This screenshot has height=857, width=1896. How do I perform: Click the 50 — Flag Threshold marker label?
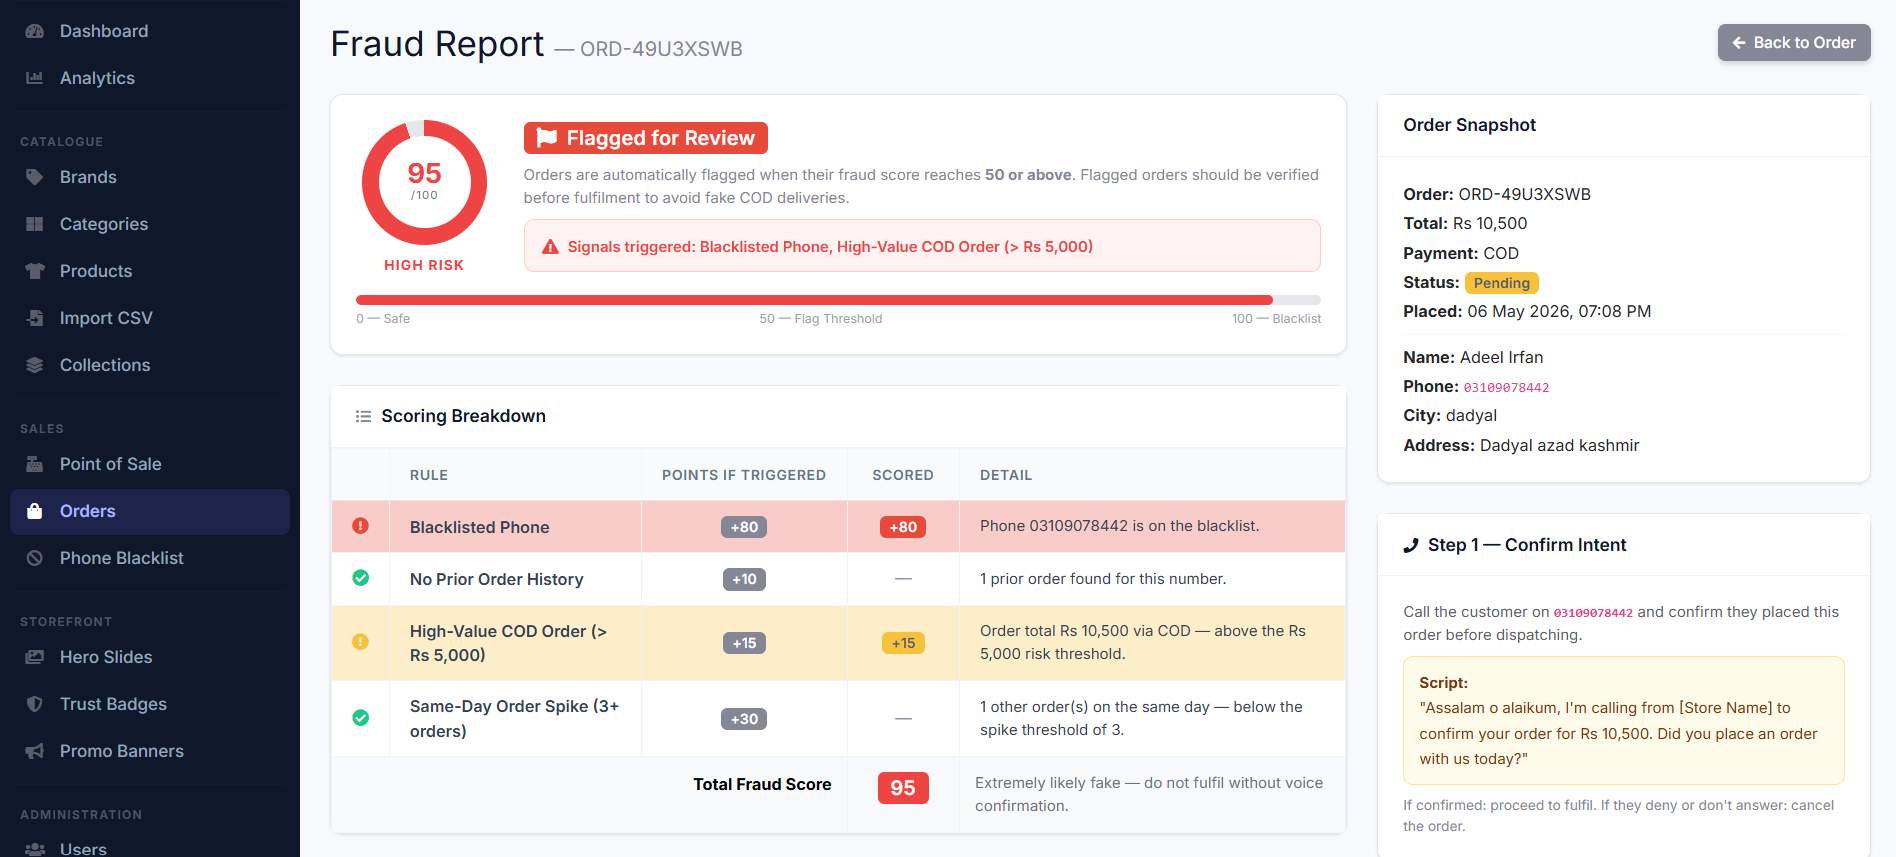pyautogui.click(x=821, y=319)
